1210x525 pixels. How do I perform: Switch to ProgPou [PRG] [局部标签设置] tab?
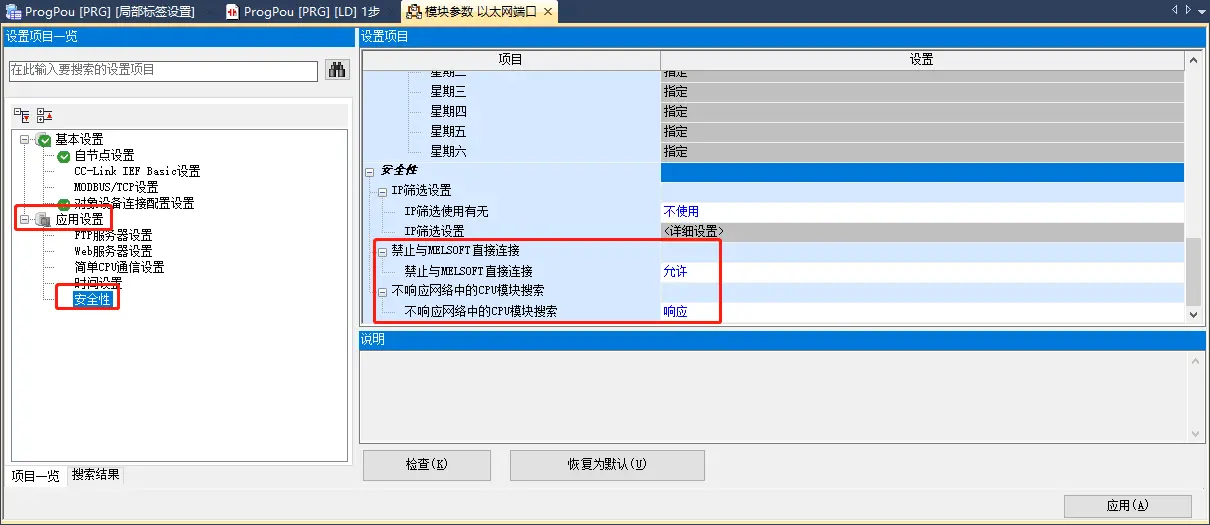pos(102,12)
